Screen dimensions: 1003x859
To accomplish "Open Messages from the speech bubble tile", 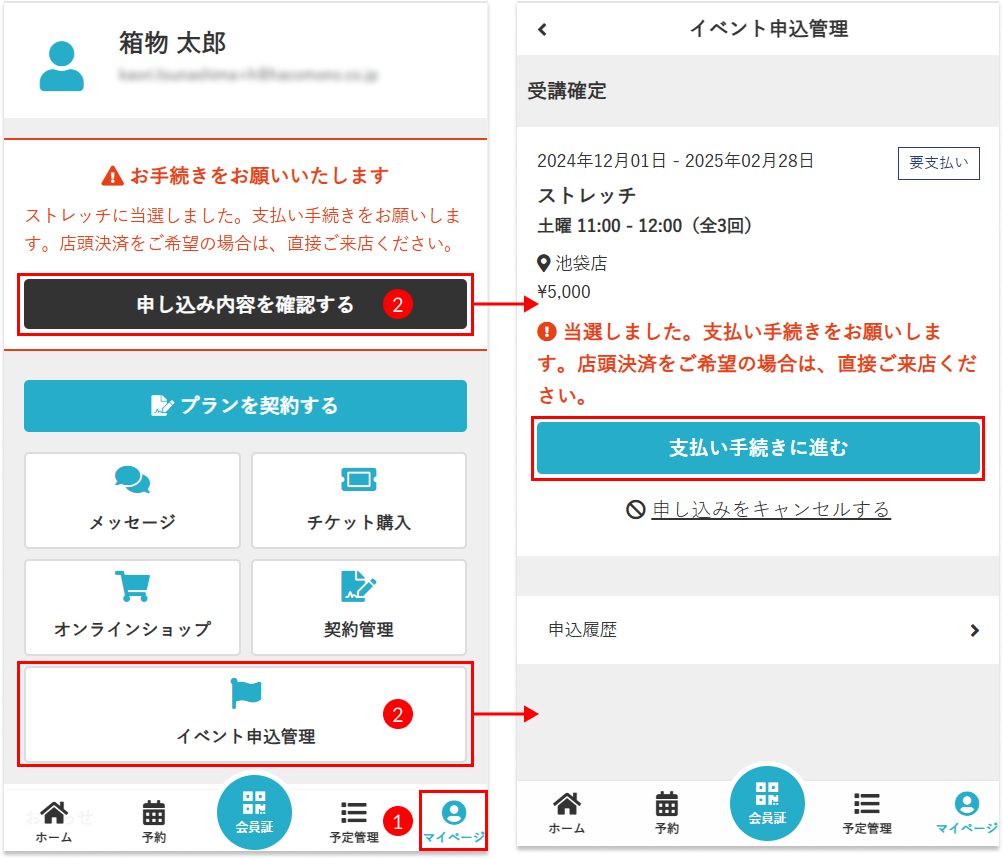I will (x=132, y=500).
